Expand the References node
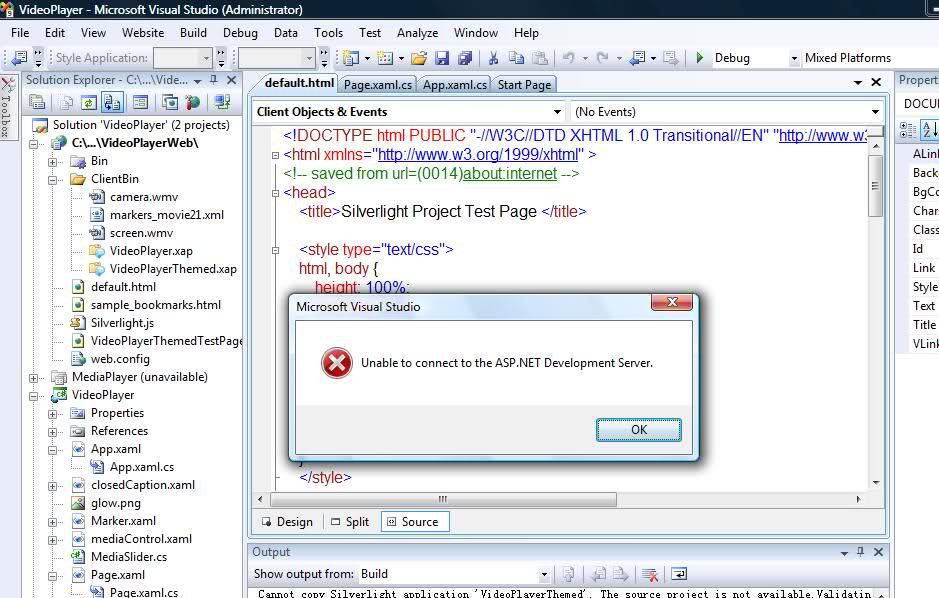Image resolution: width=939 pixels, height=598 pixels. (x=52, y=432)
